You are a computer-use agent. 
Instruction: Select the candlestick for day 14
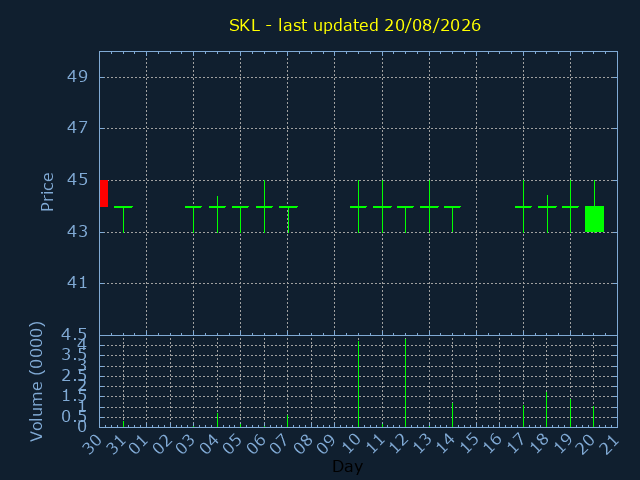click(452, 220)
